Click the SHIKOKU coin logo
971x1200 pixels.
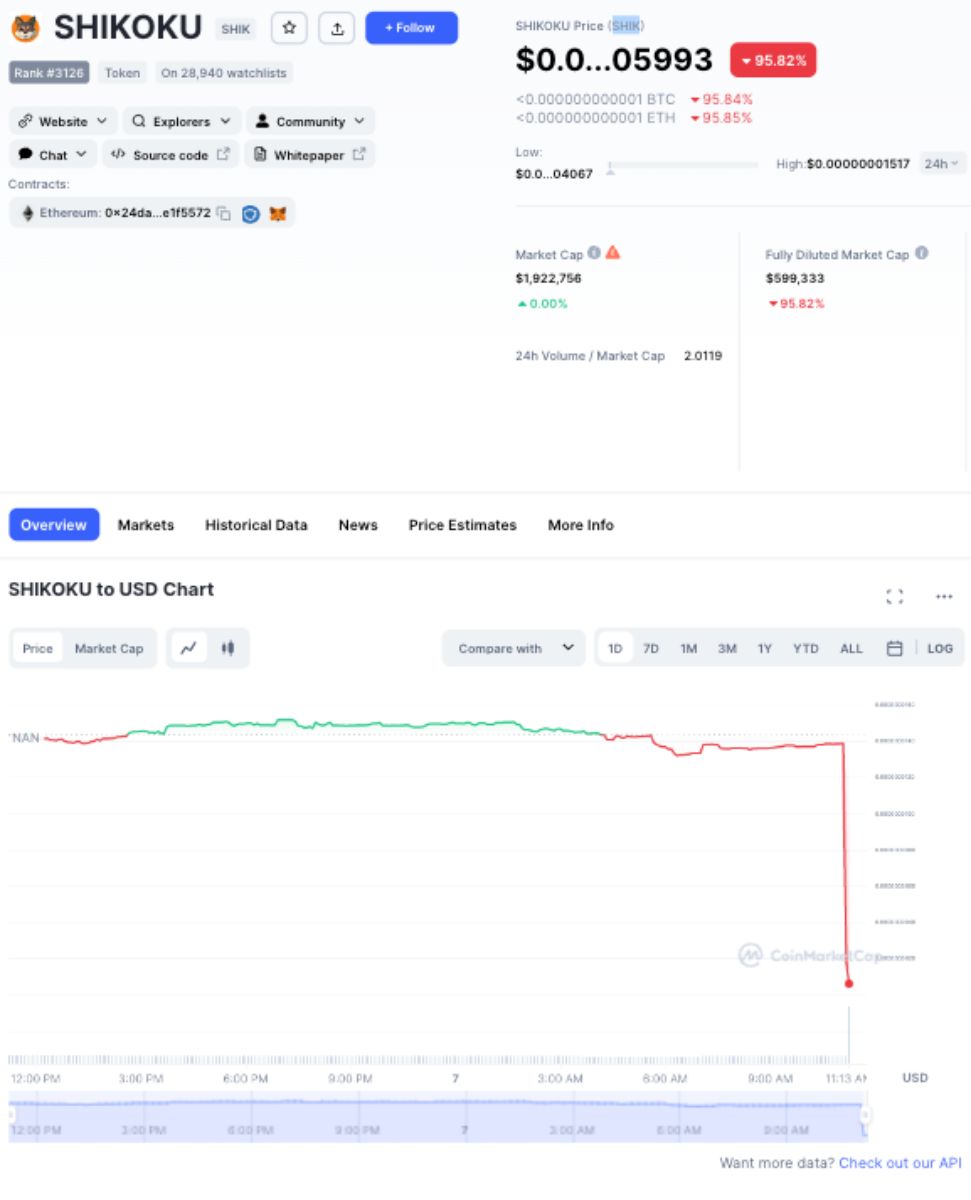25,28
